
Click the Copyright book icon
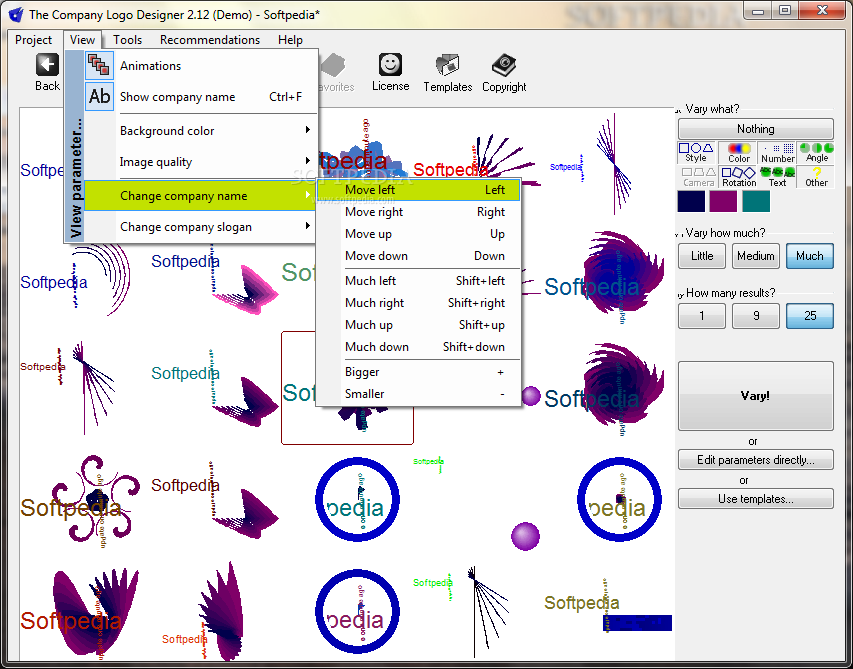click(x=504, y=65)
